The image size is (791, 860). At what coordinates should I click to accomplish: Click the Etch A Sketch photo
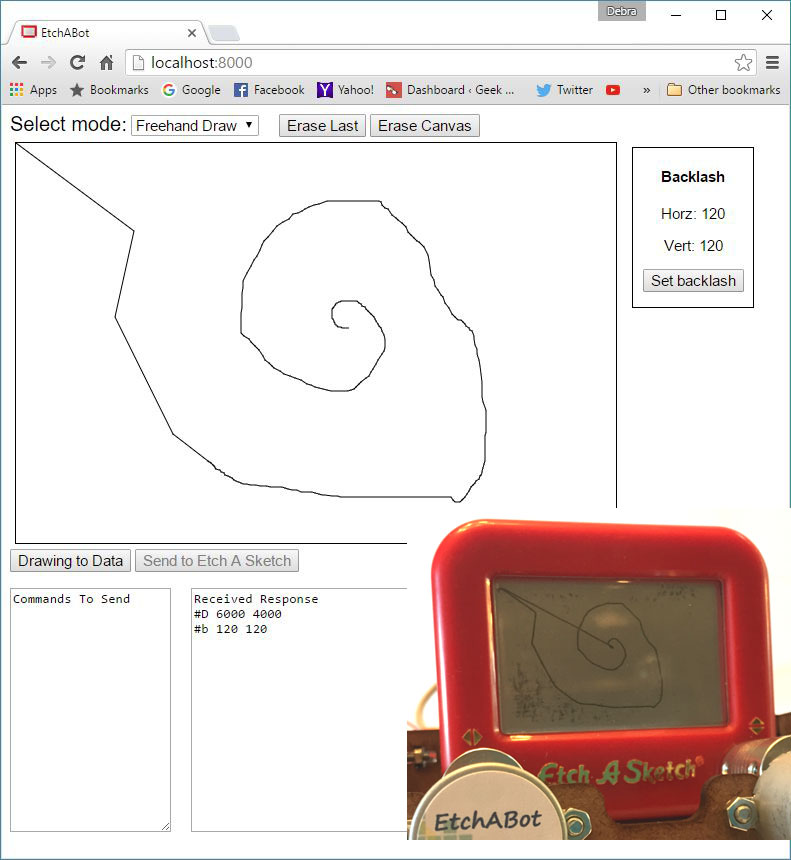pos(598,675)
